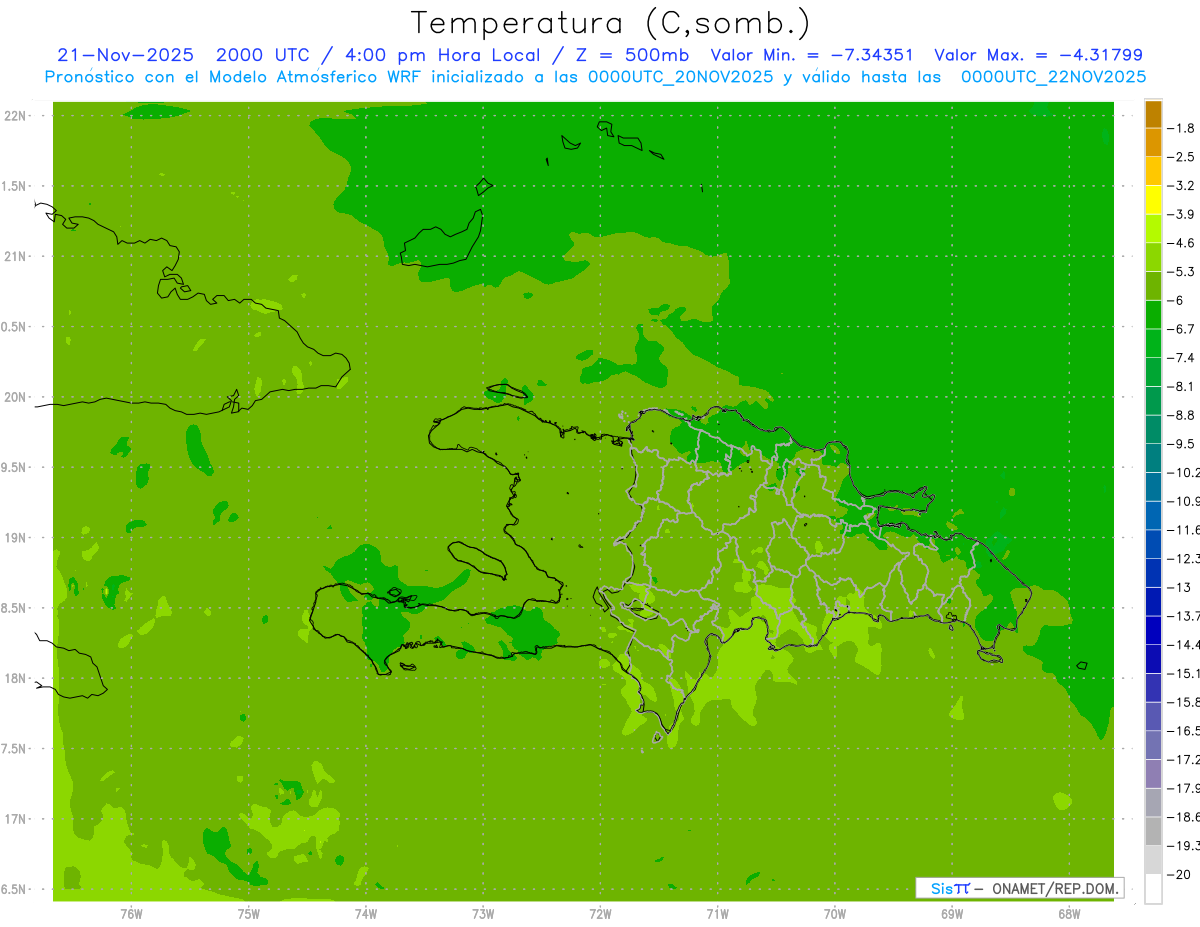The height and width of the screenshot is (927, 1200).
Task: Click the title 'Temperatura (C,somb.)'
Action: (x=611, y=23)
